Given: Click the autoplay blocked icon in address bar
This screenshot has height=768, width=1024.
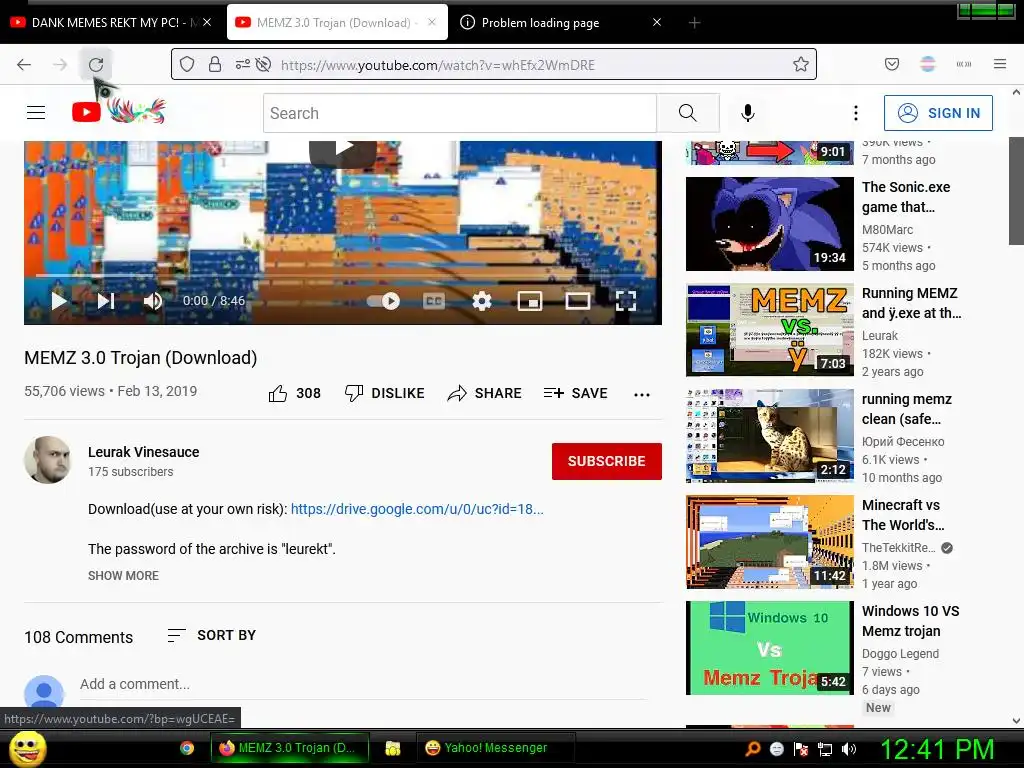Looking at the screenshot, I should [263, 64].
